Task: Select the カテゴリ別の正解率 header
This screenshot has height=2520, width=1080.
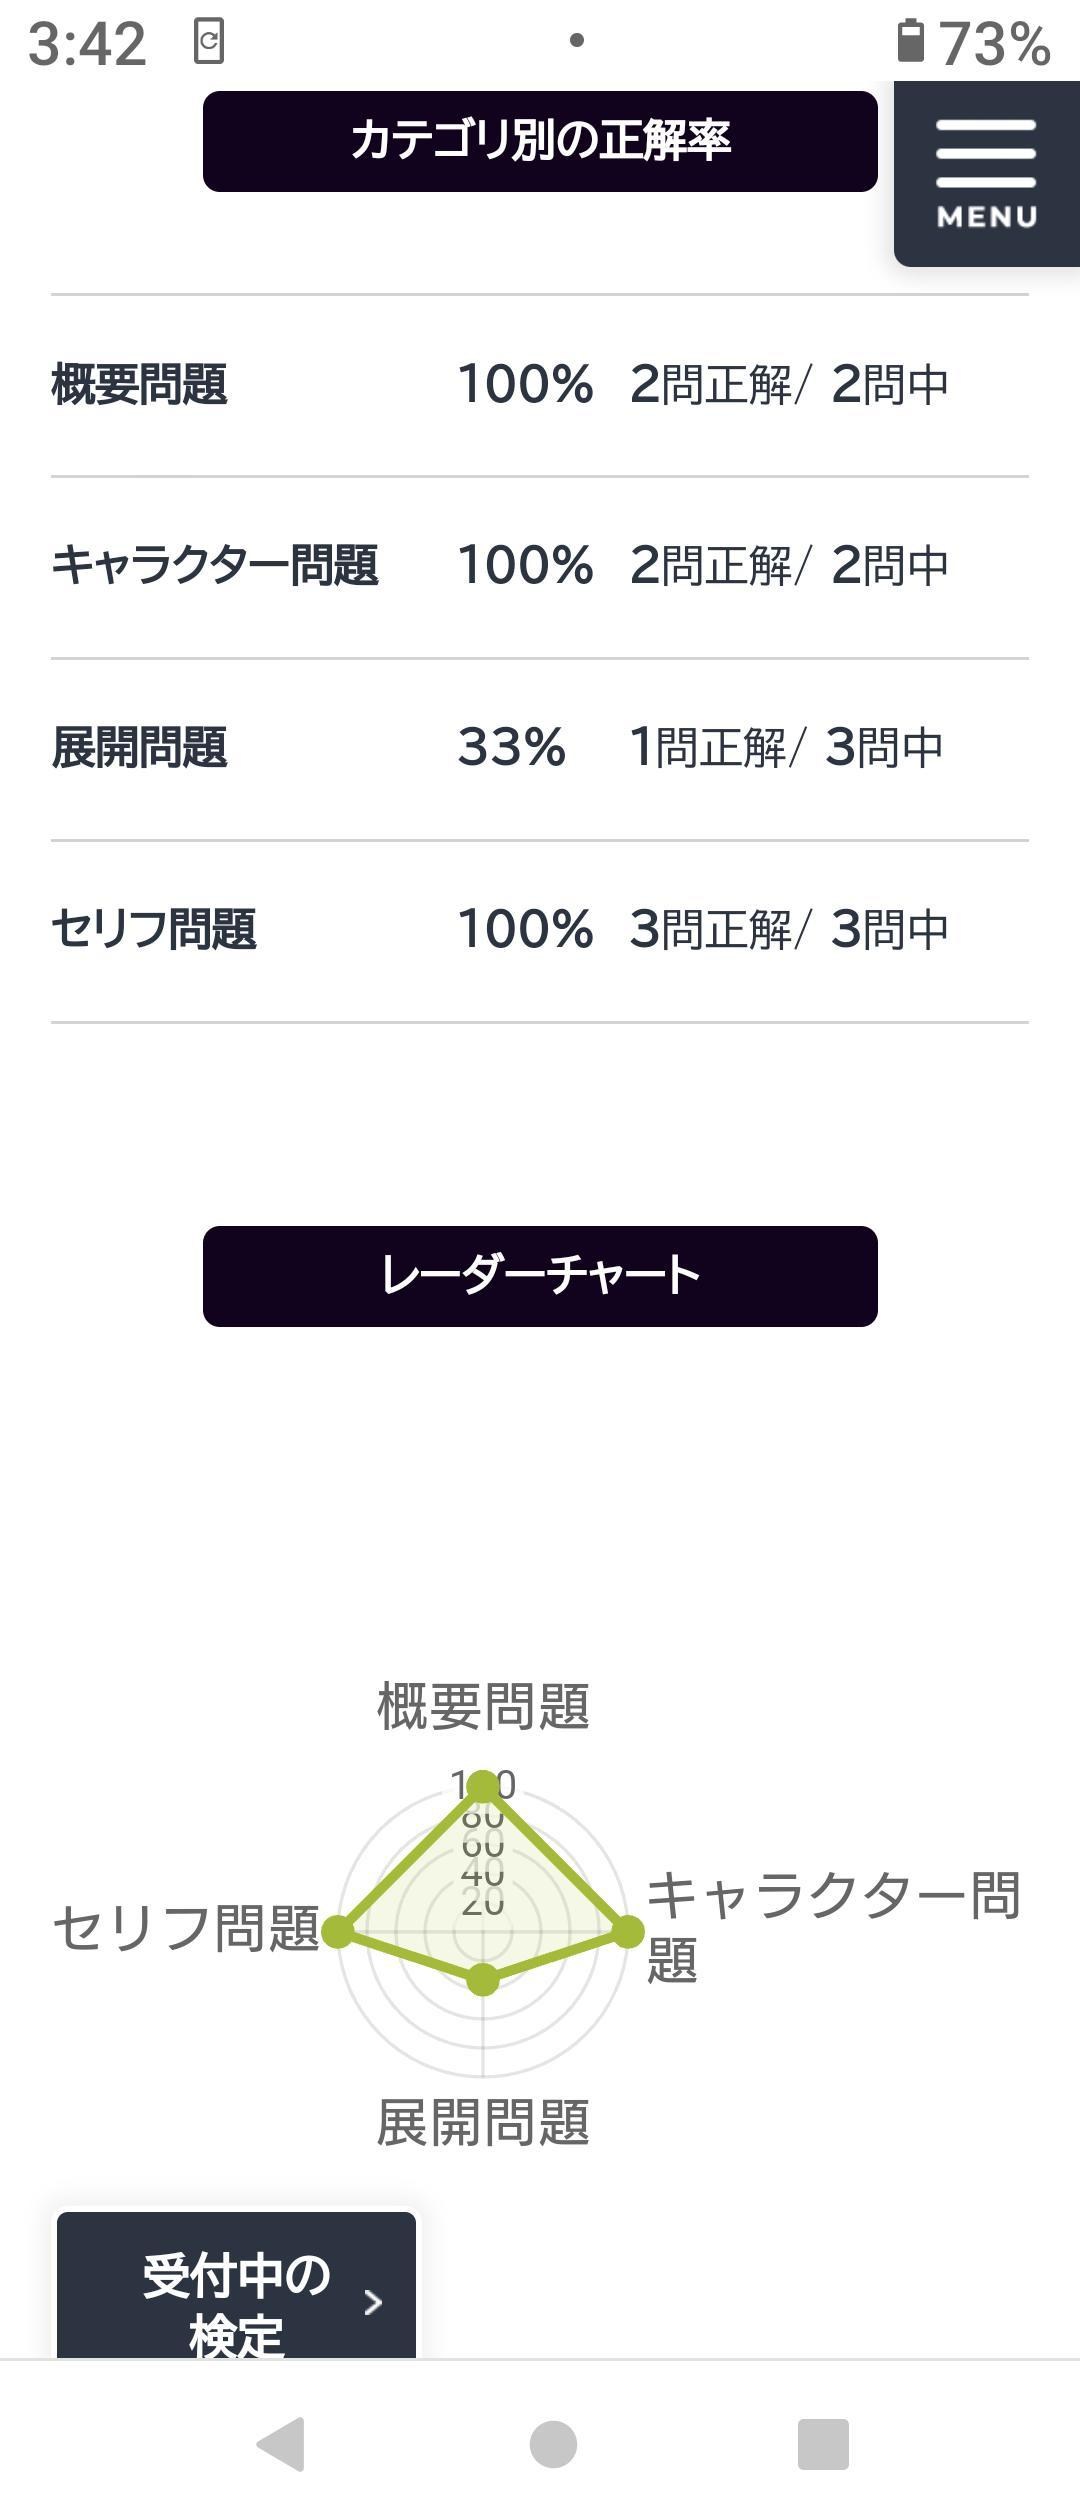Action: tap(540, 141)
